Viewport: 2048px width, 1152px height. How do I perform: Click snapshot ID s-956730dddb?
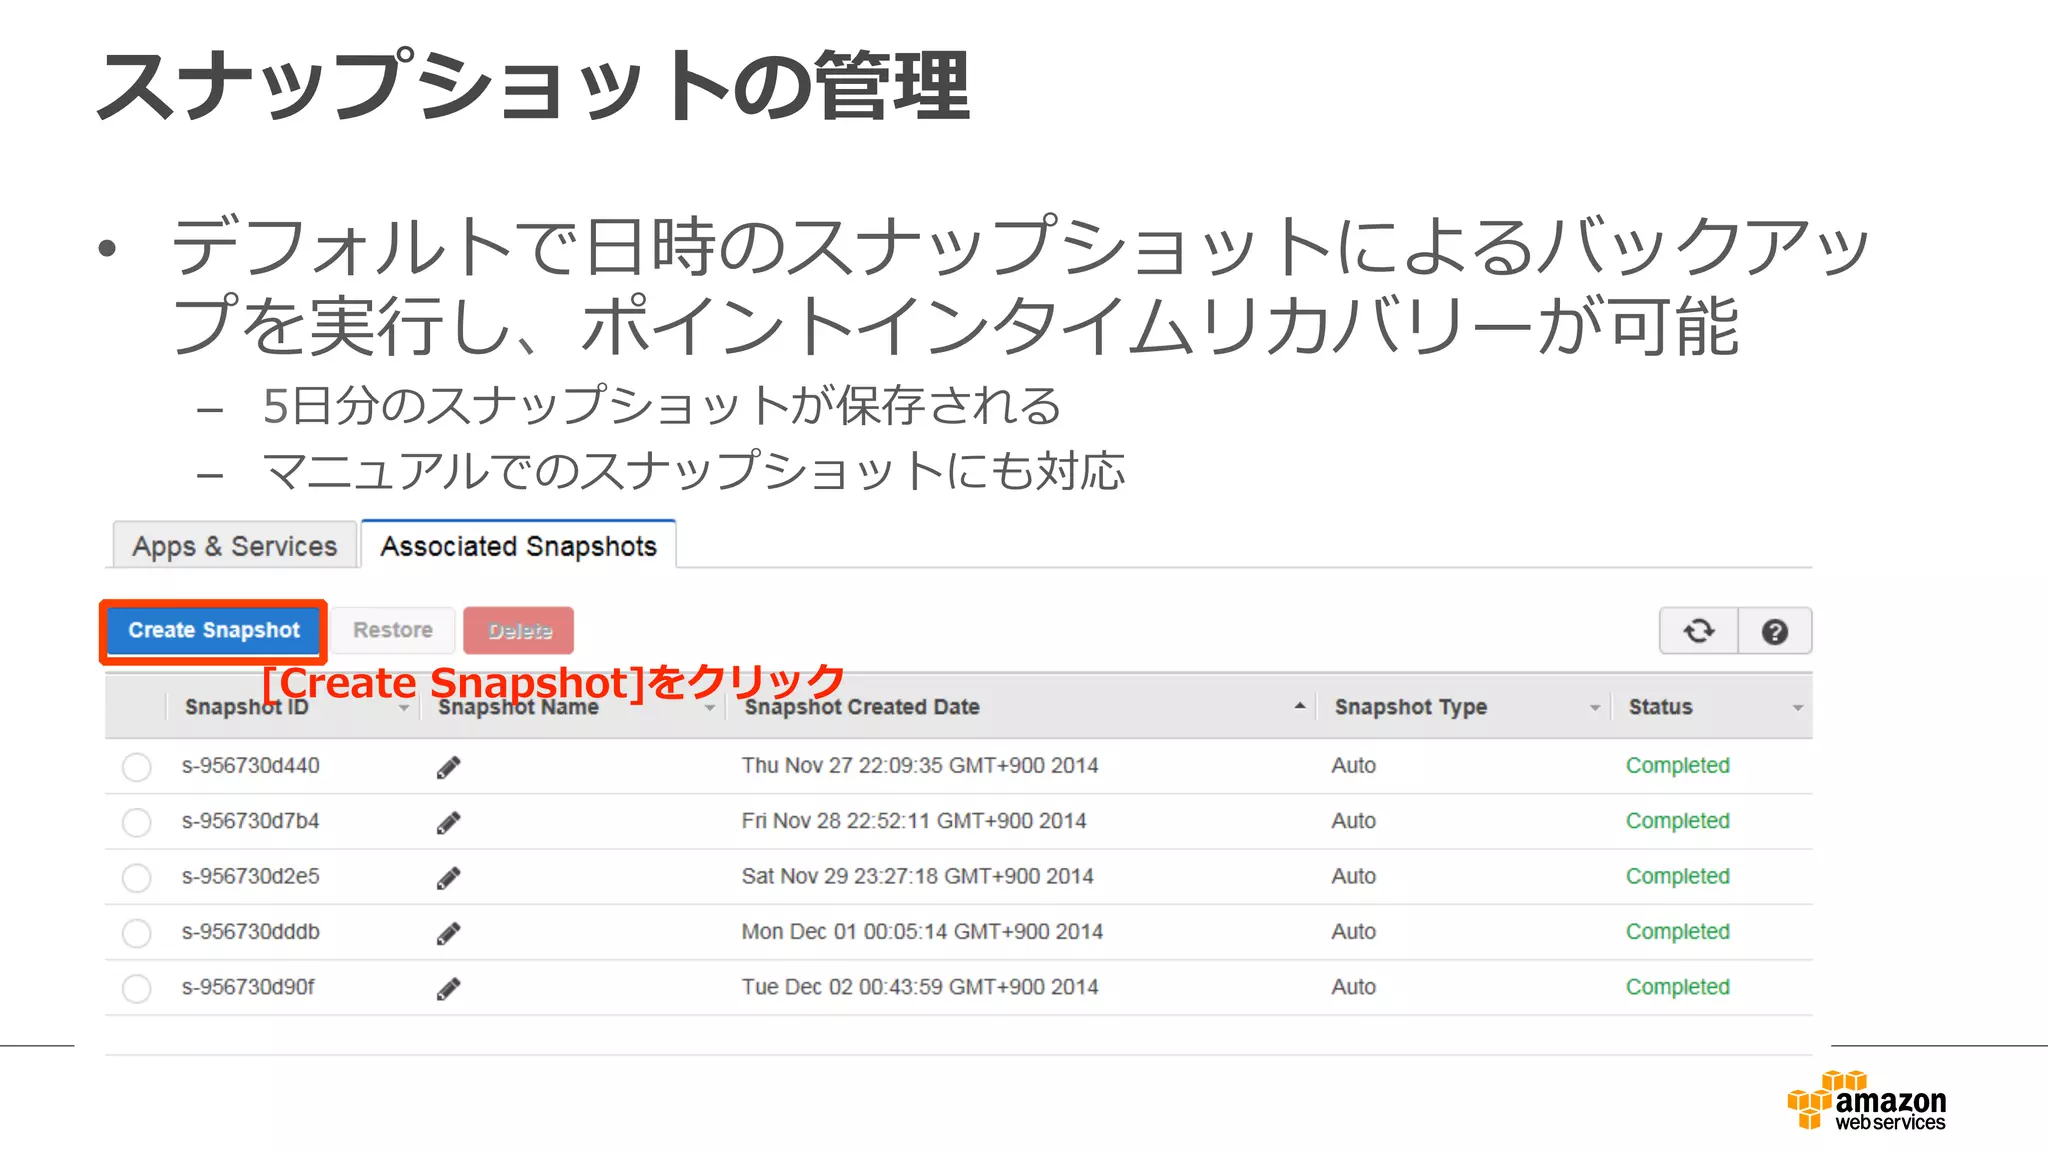(x=250, y=932)
